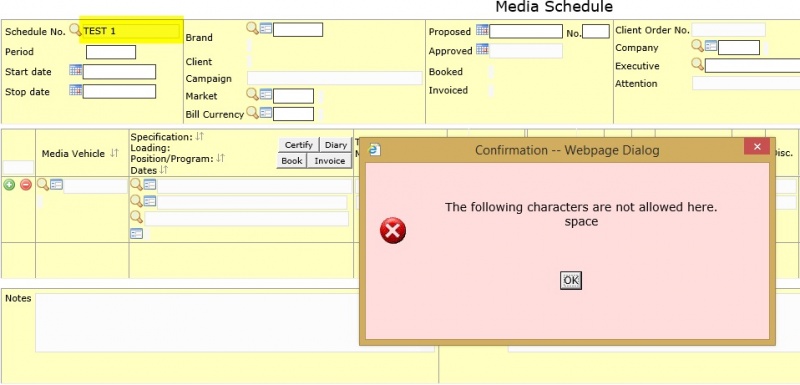Click the Period input field
The height and width of the screenshot is (385, 800).
click(111, 52)
